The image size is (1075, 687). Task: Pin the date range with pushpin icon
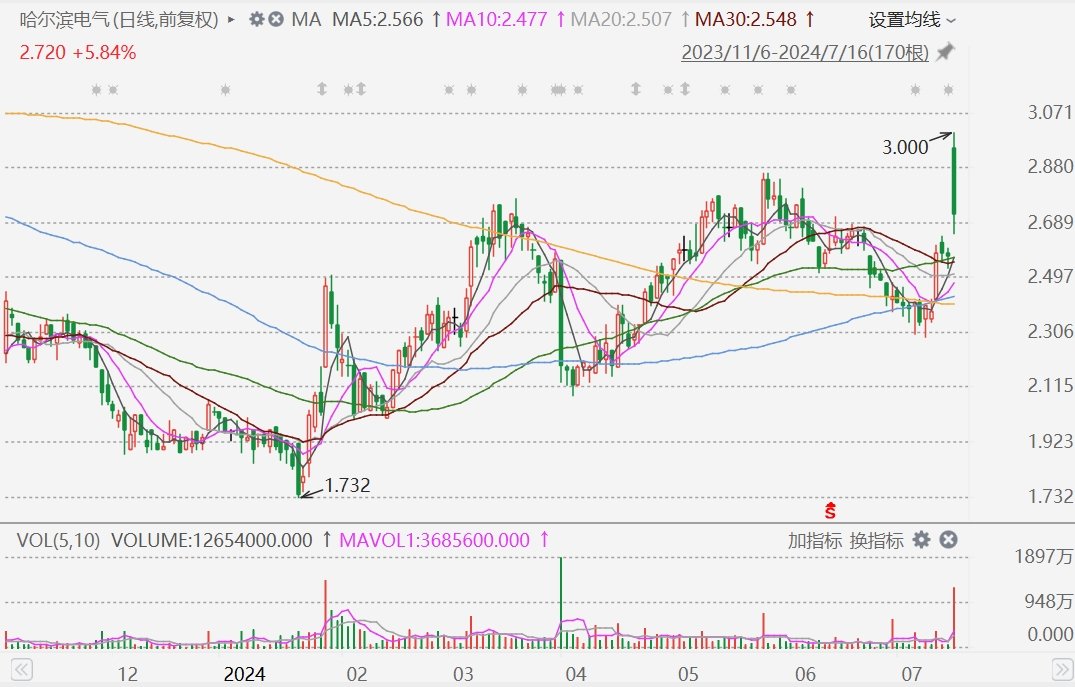coord(945,53)
